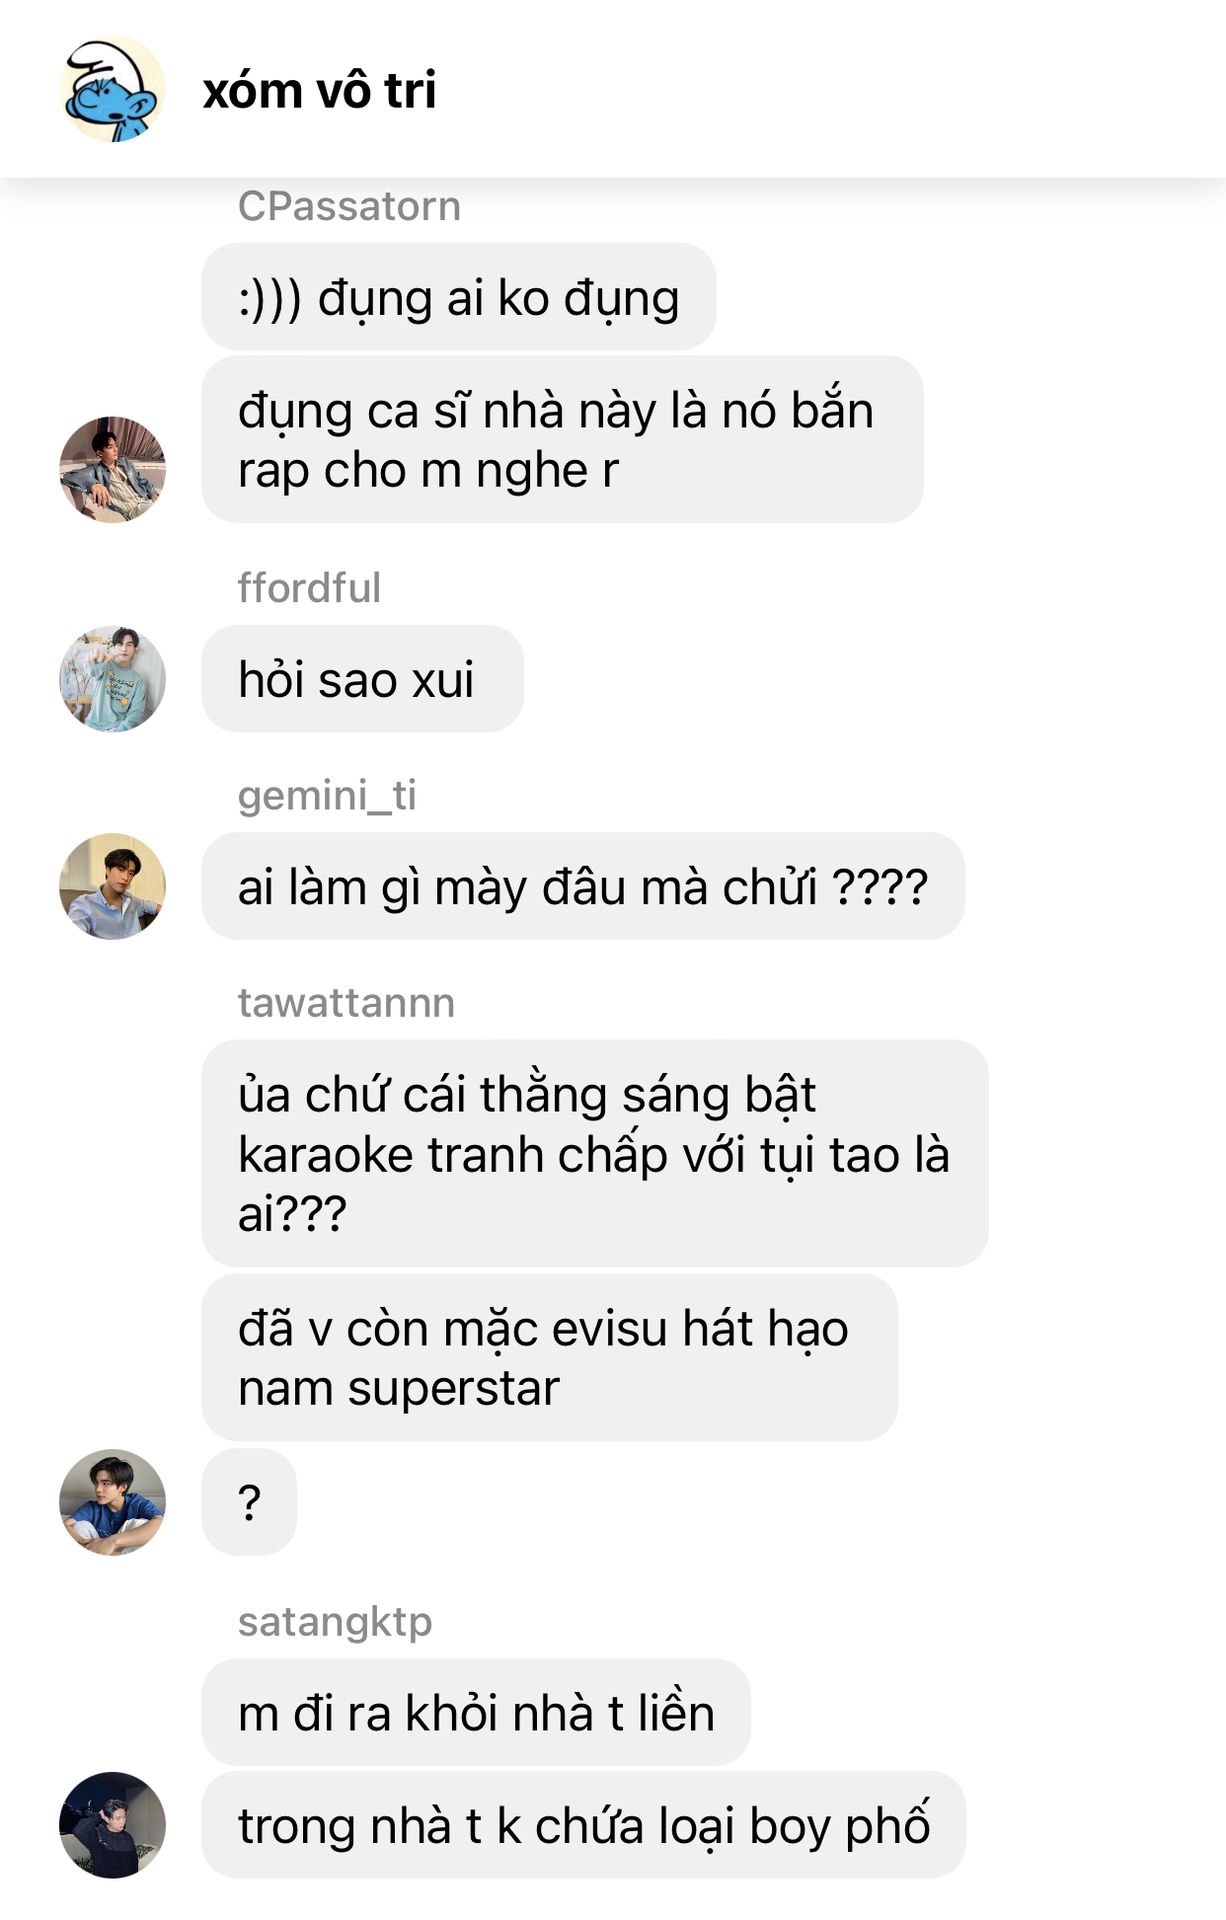Click the ffordful username label

(309, 588)
